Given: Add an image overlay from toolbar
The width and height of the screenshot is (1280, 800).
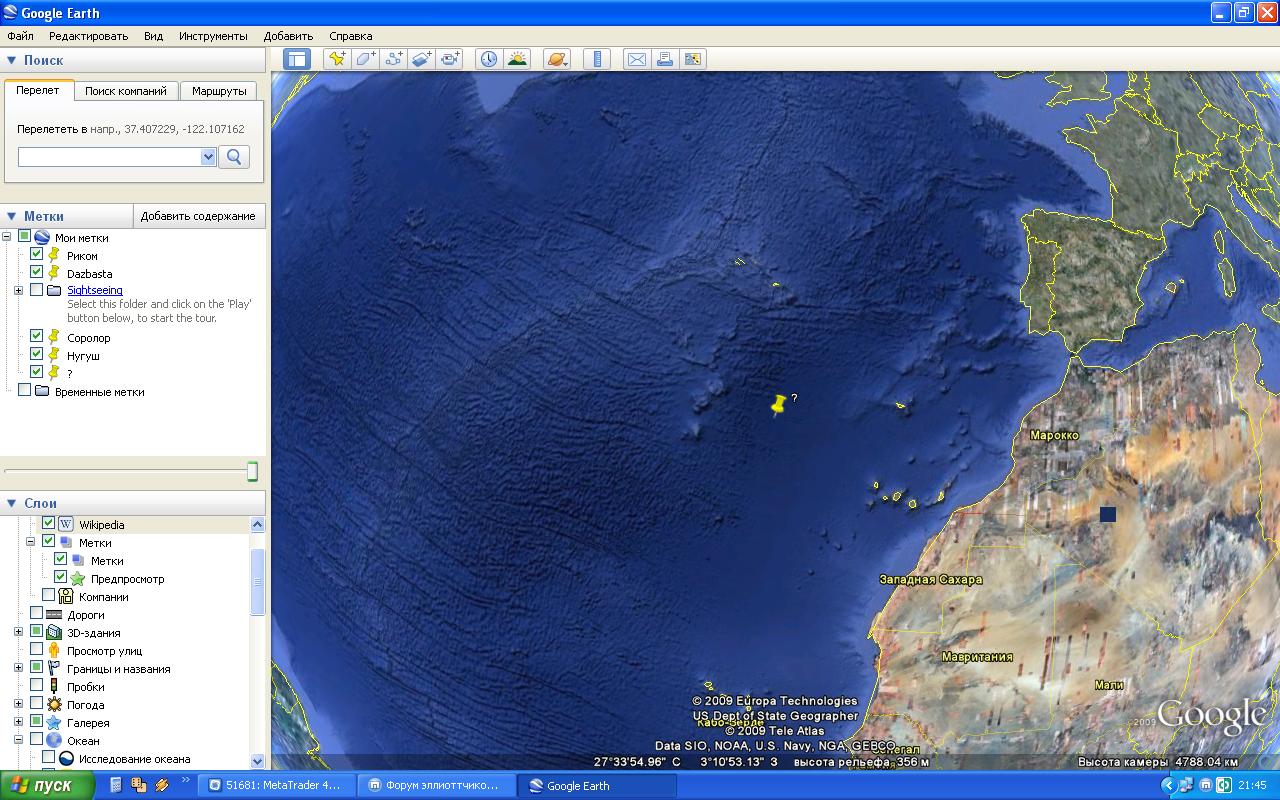Looking at the screenshot, I should [421, 59].
